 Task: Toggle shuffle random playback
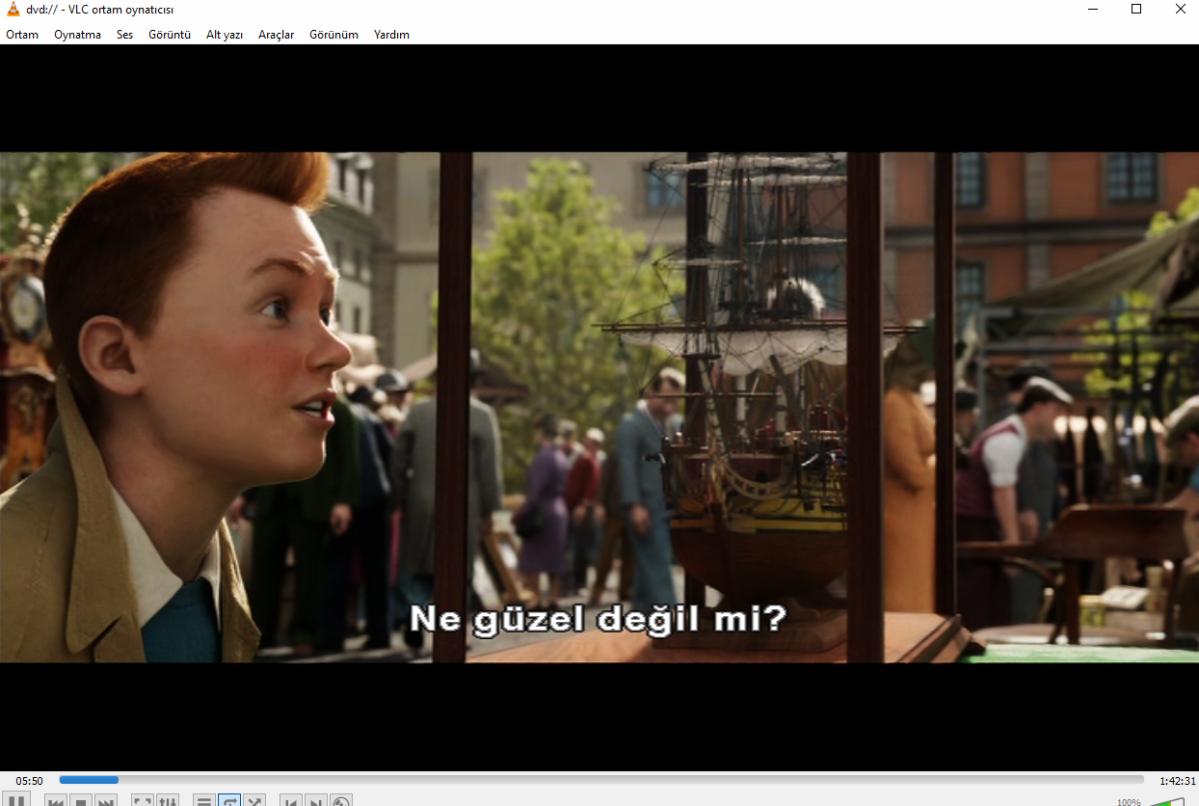(x=255, y=801)
